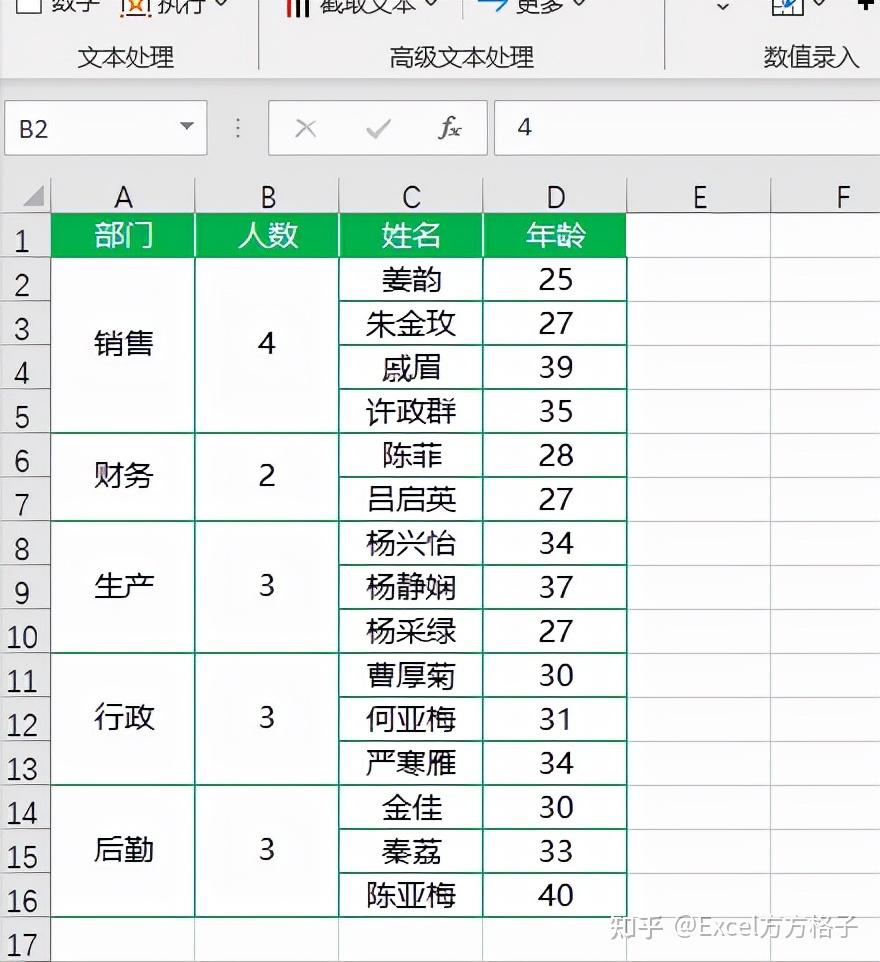Select the name cell 陈菲
The image size is (880, 962).
pos(411,455)
